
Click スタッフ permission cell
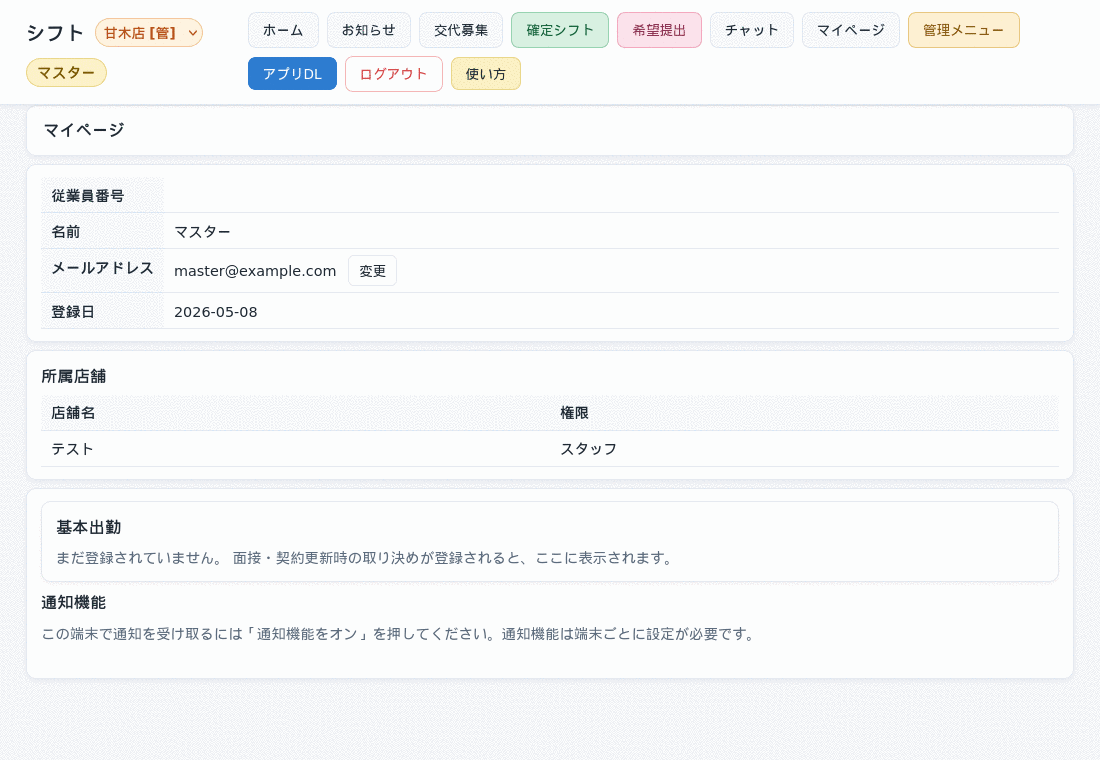[589, 449]
